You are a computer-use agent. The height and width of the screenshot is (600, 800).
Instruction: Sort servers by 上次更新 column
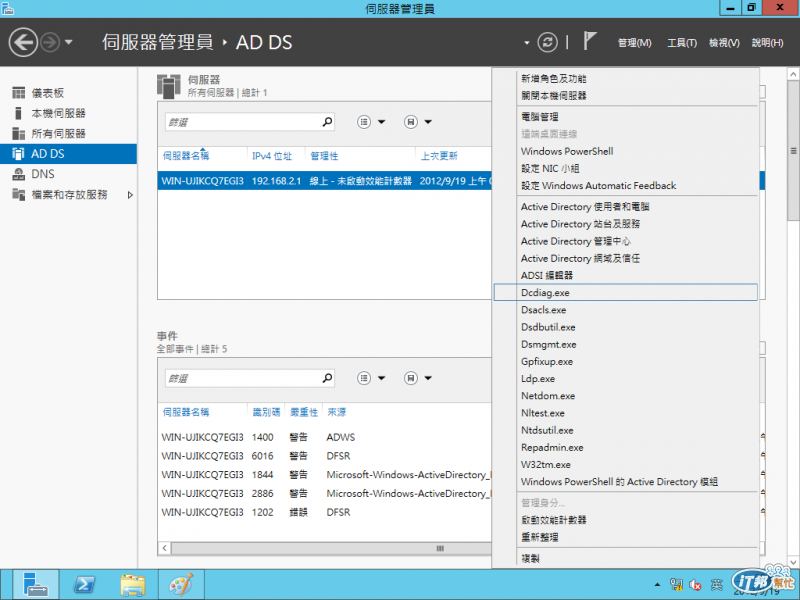tap(439, 156)
